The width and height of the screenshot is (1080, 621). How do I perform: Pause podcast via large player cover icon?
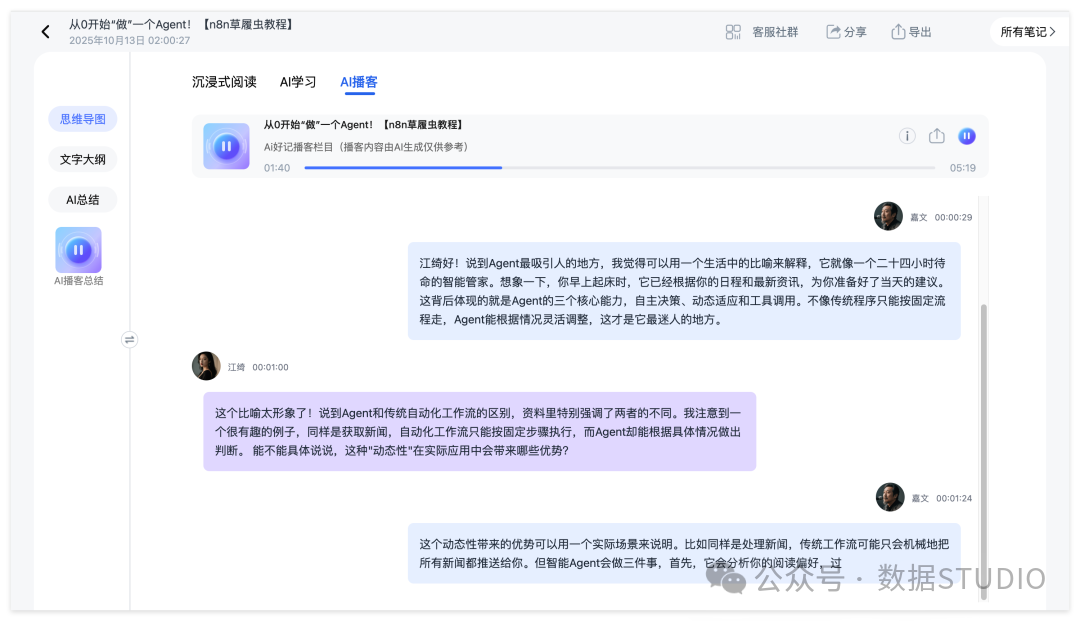pyautogui.click(x=227, y=146)
